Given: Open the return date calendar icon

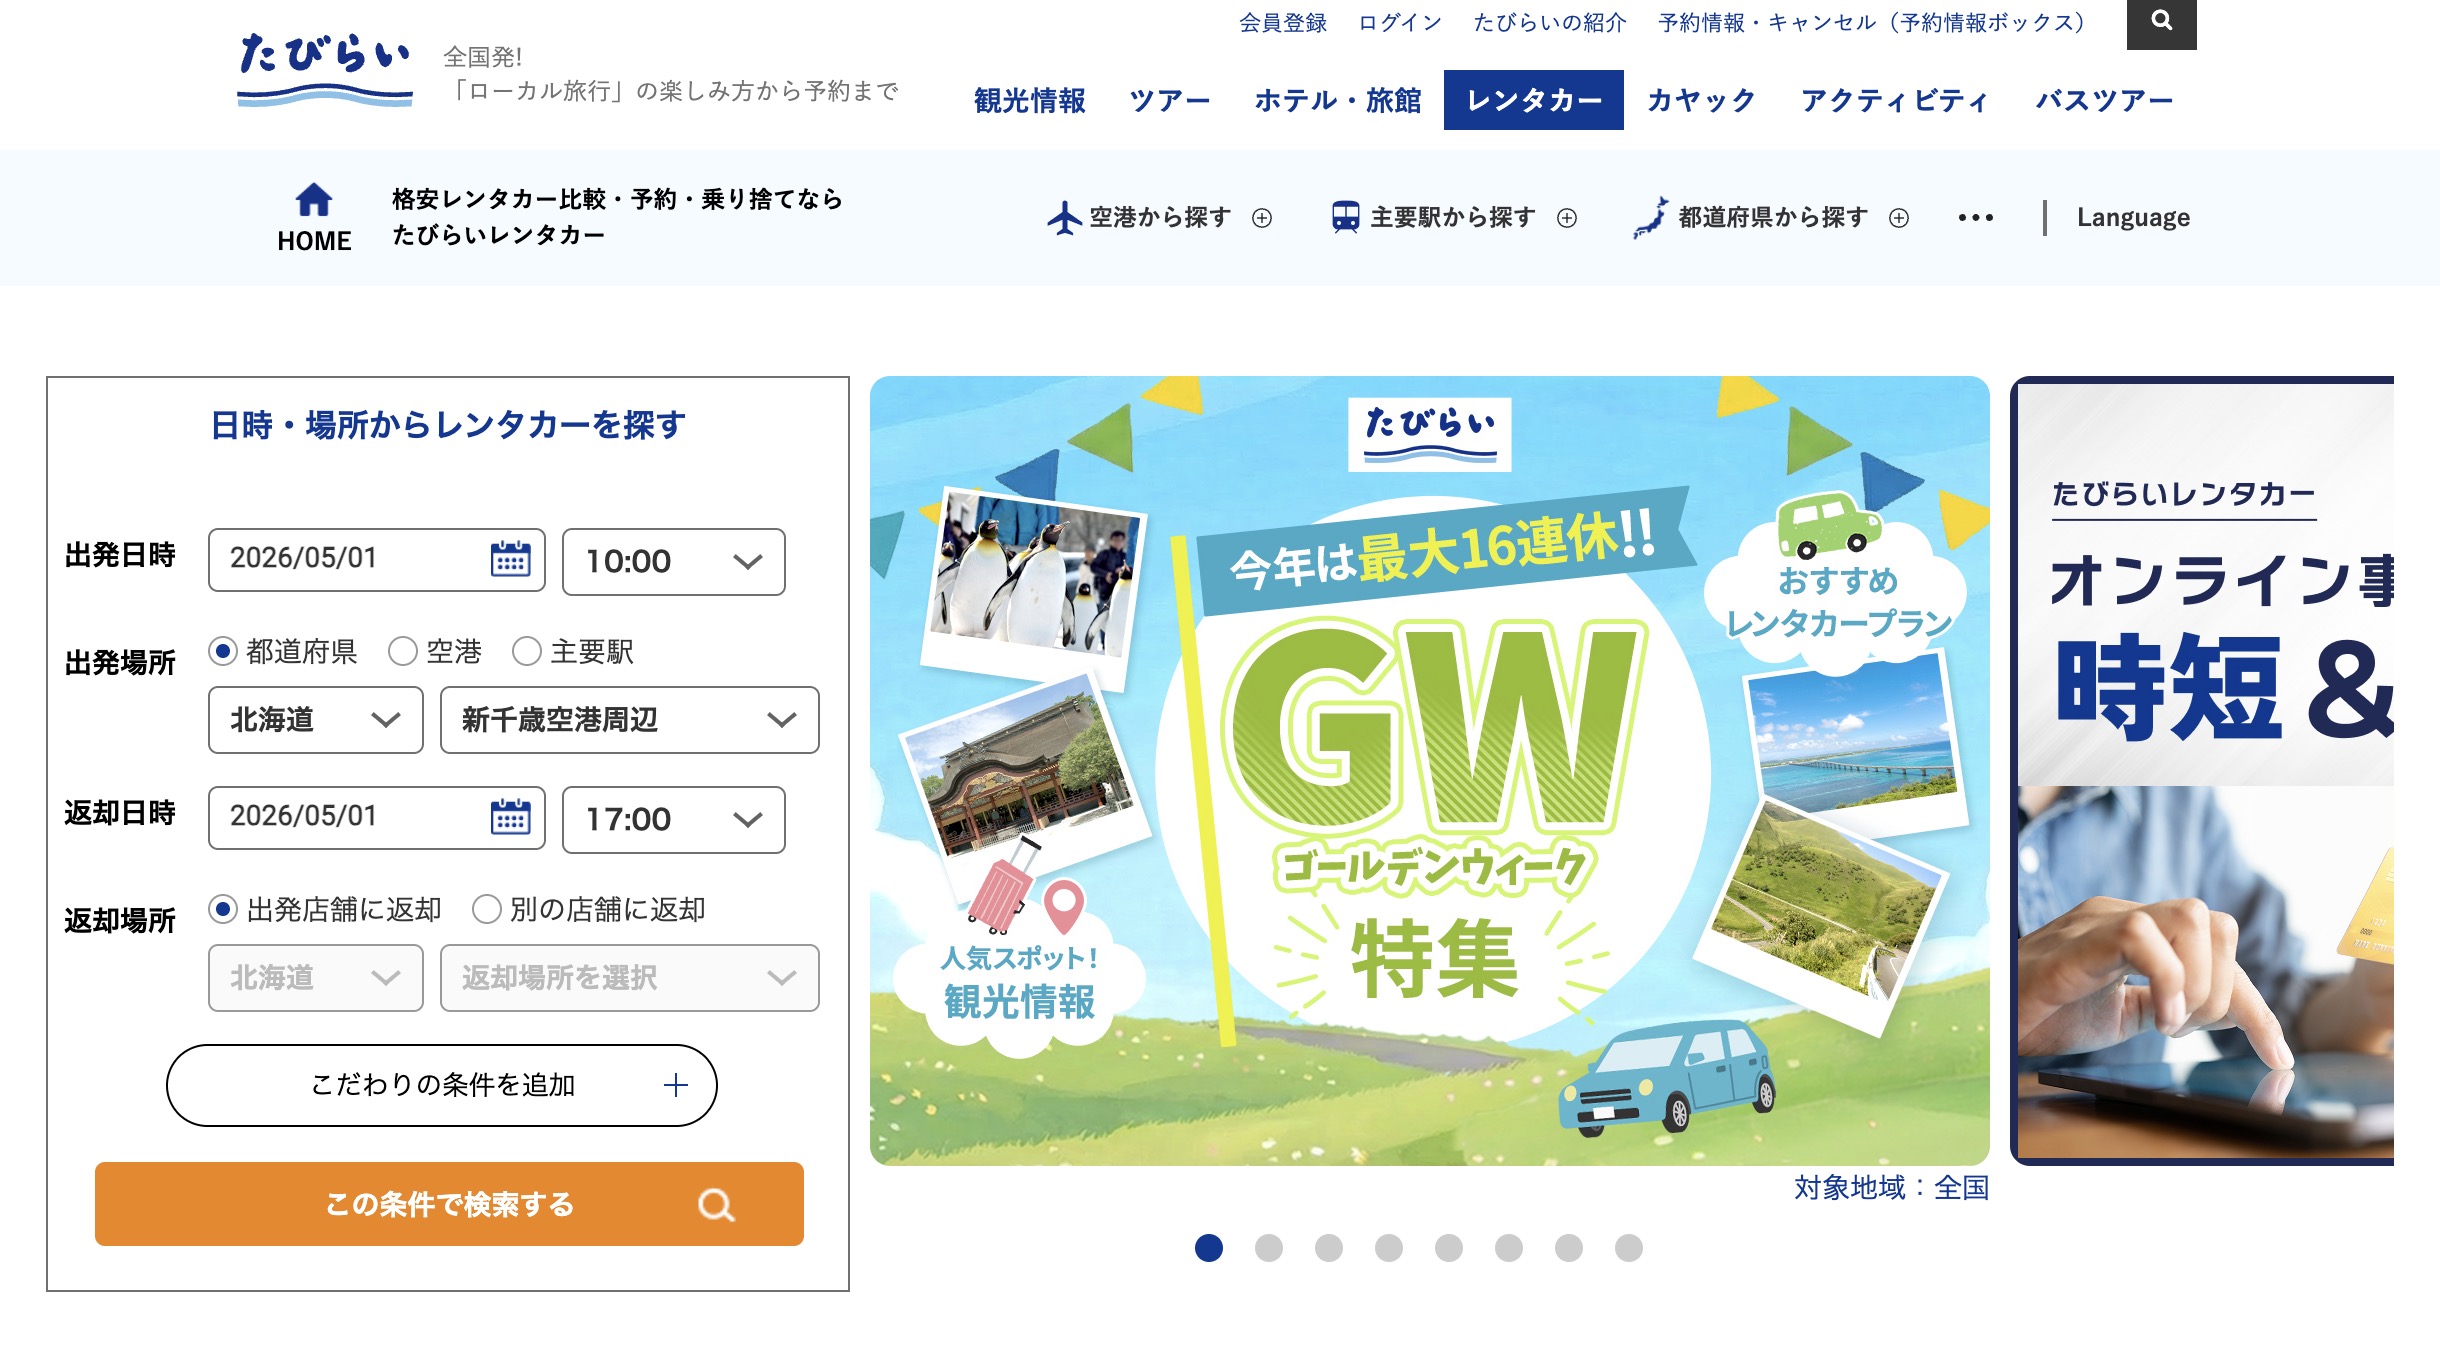Looking at the screenshot, I should [x=511, y=817].
